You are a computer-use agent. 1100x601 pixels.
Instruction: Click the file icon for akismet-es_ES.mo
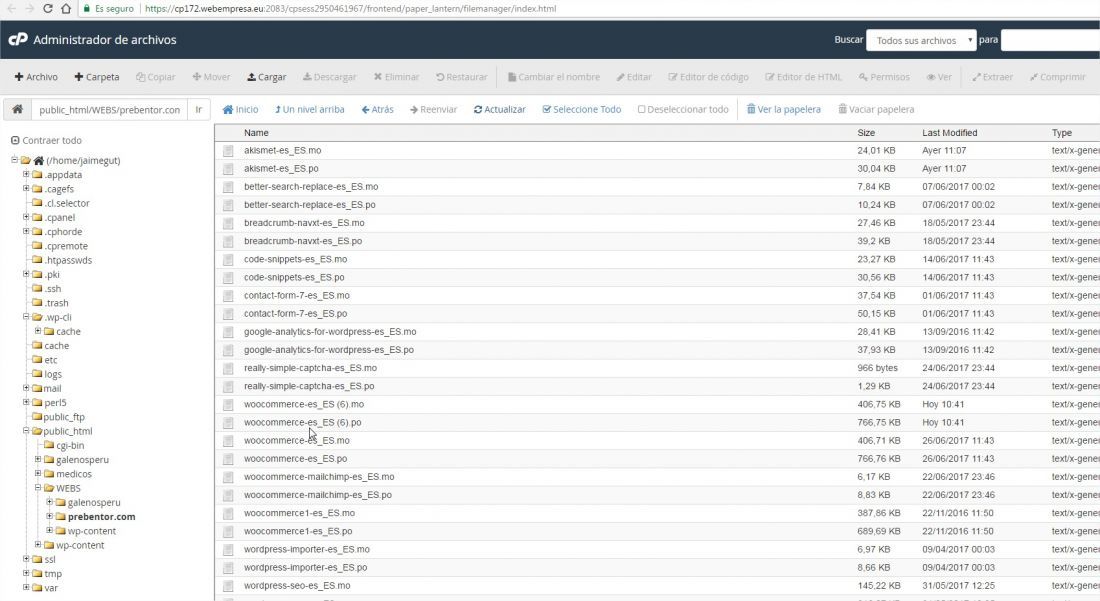[x=228, y=150]
